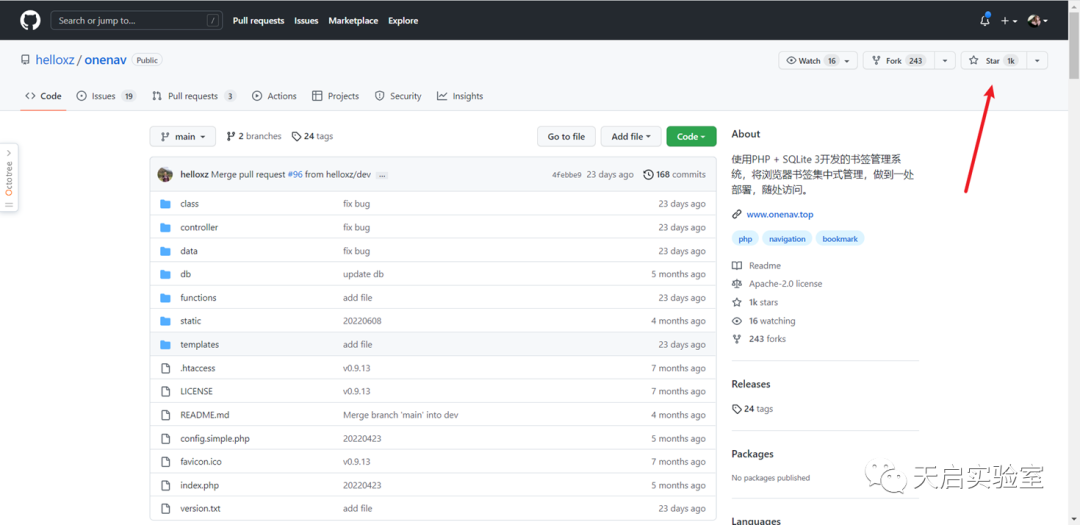Open the onenav repository link
Image resolution: width=1080 pixels, height=525 pixels.
point(105,60)
